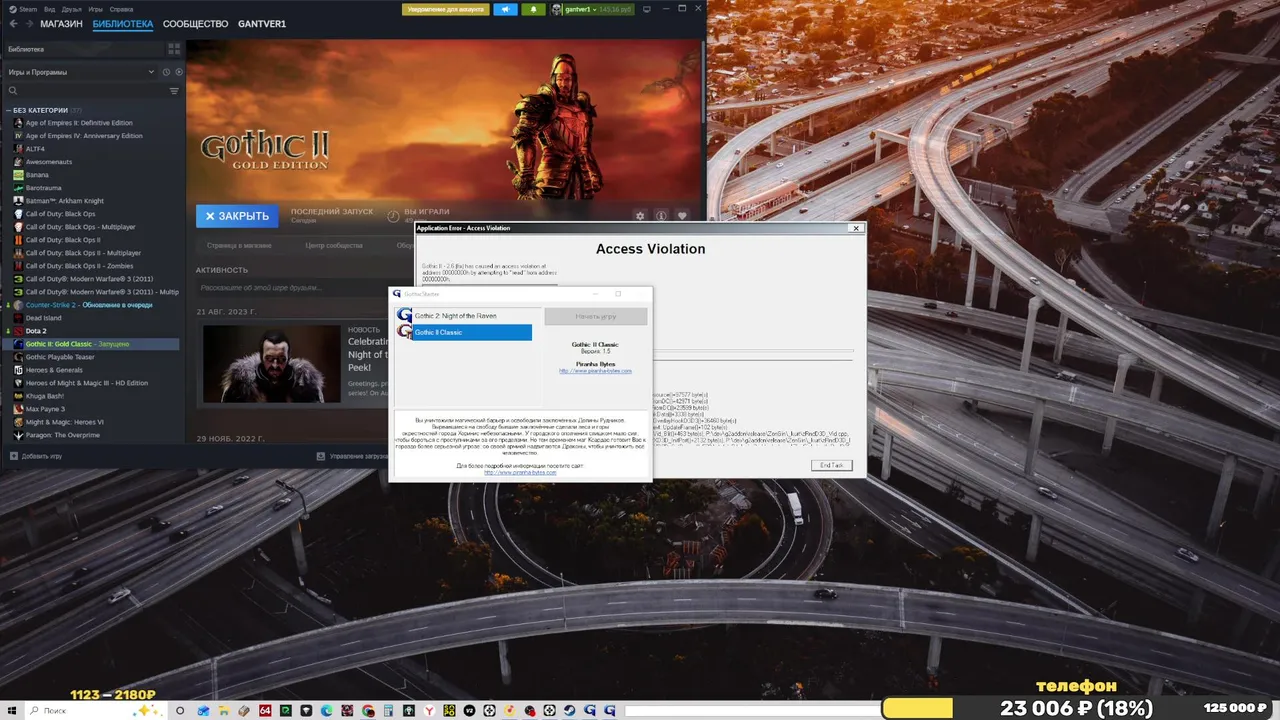Screen dimensions: 1280x720
Task: Switch library to grid view icon
Action: click(x=174, y=48)
